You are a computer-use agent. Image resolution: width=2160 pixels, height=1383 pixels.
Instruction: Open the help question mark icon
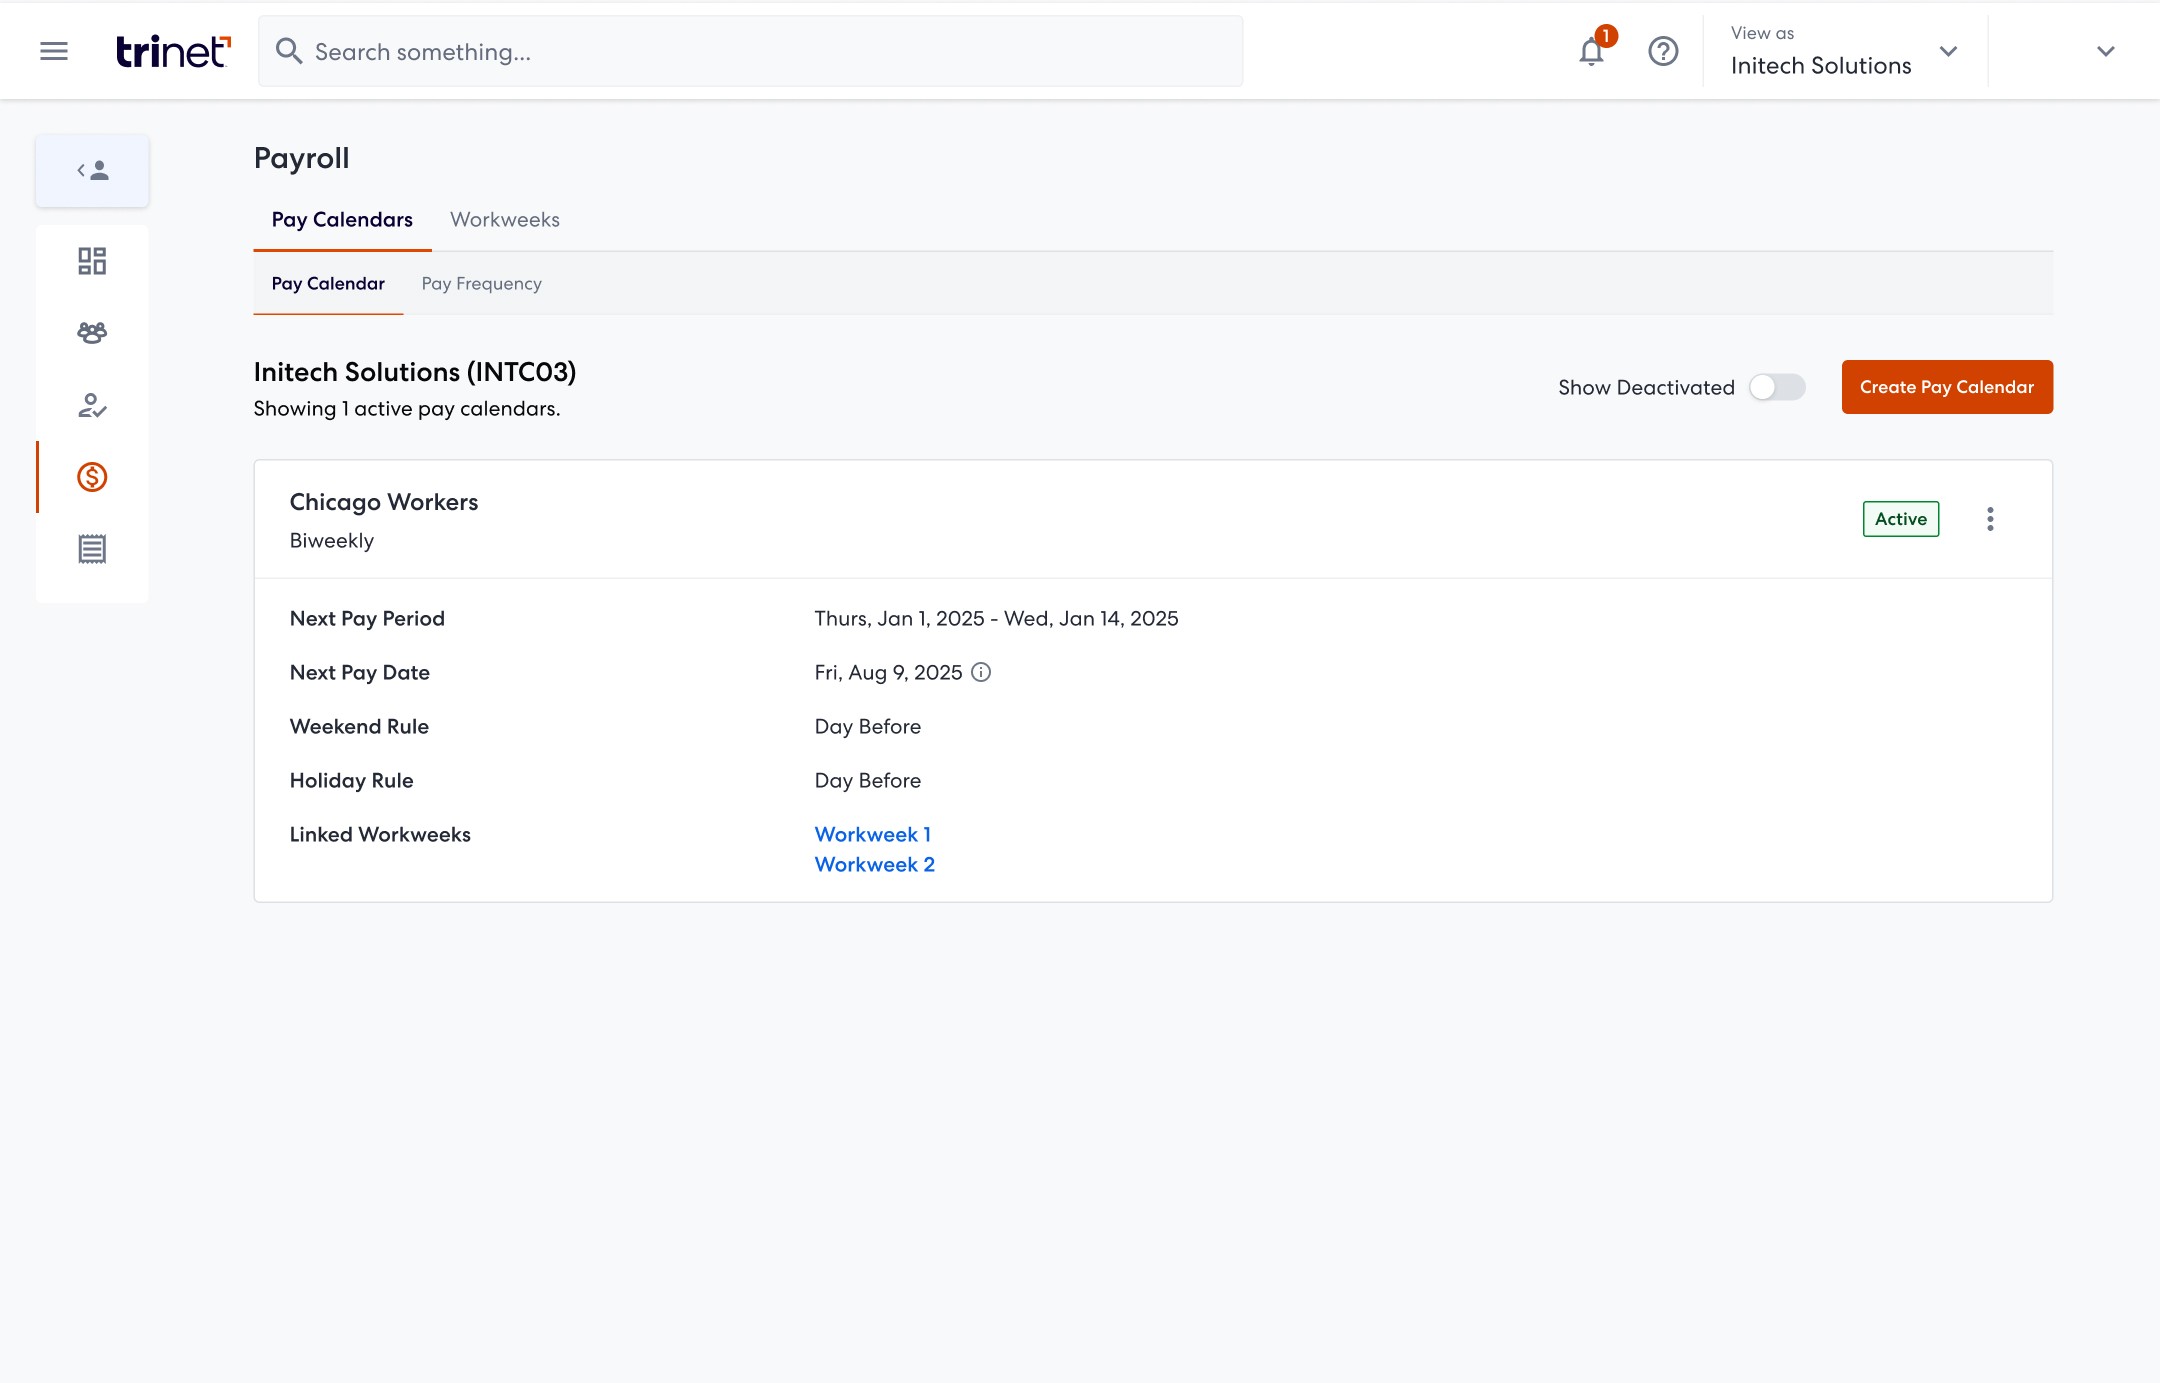1663,51
